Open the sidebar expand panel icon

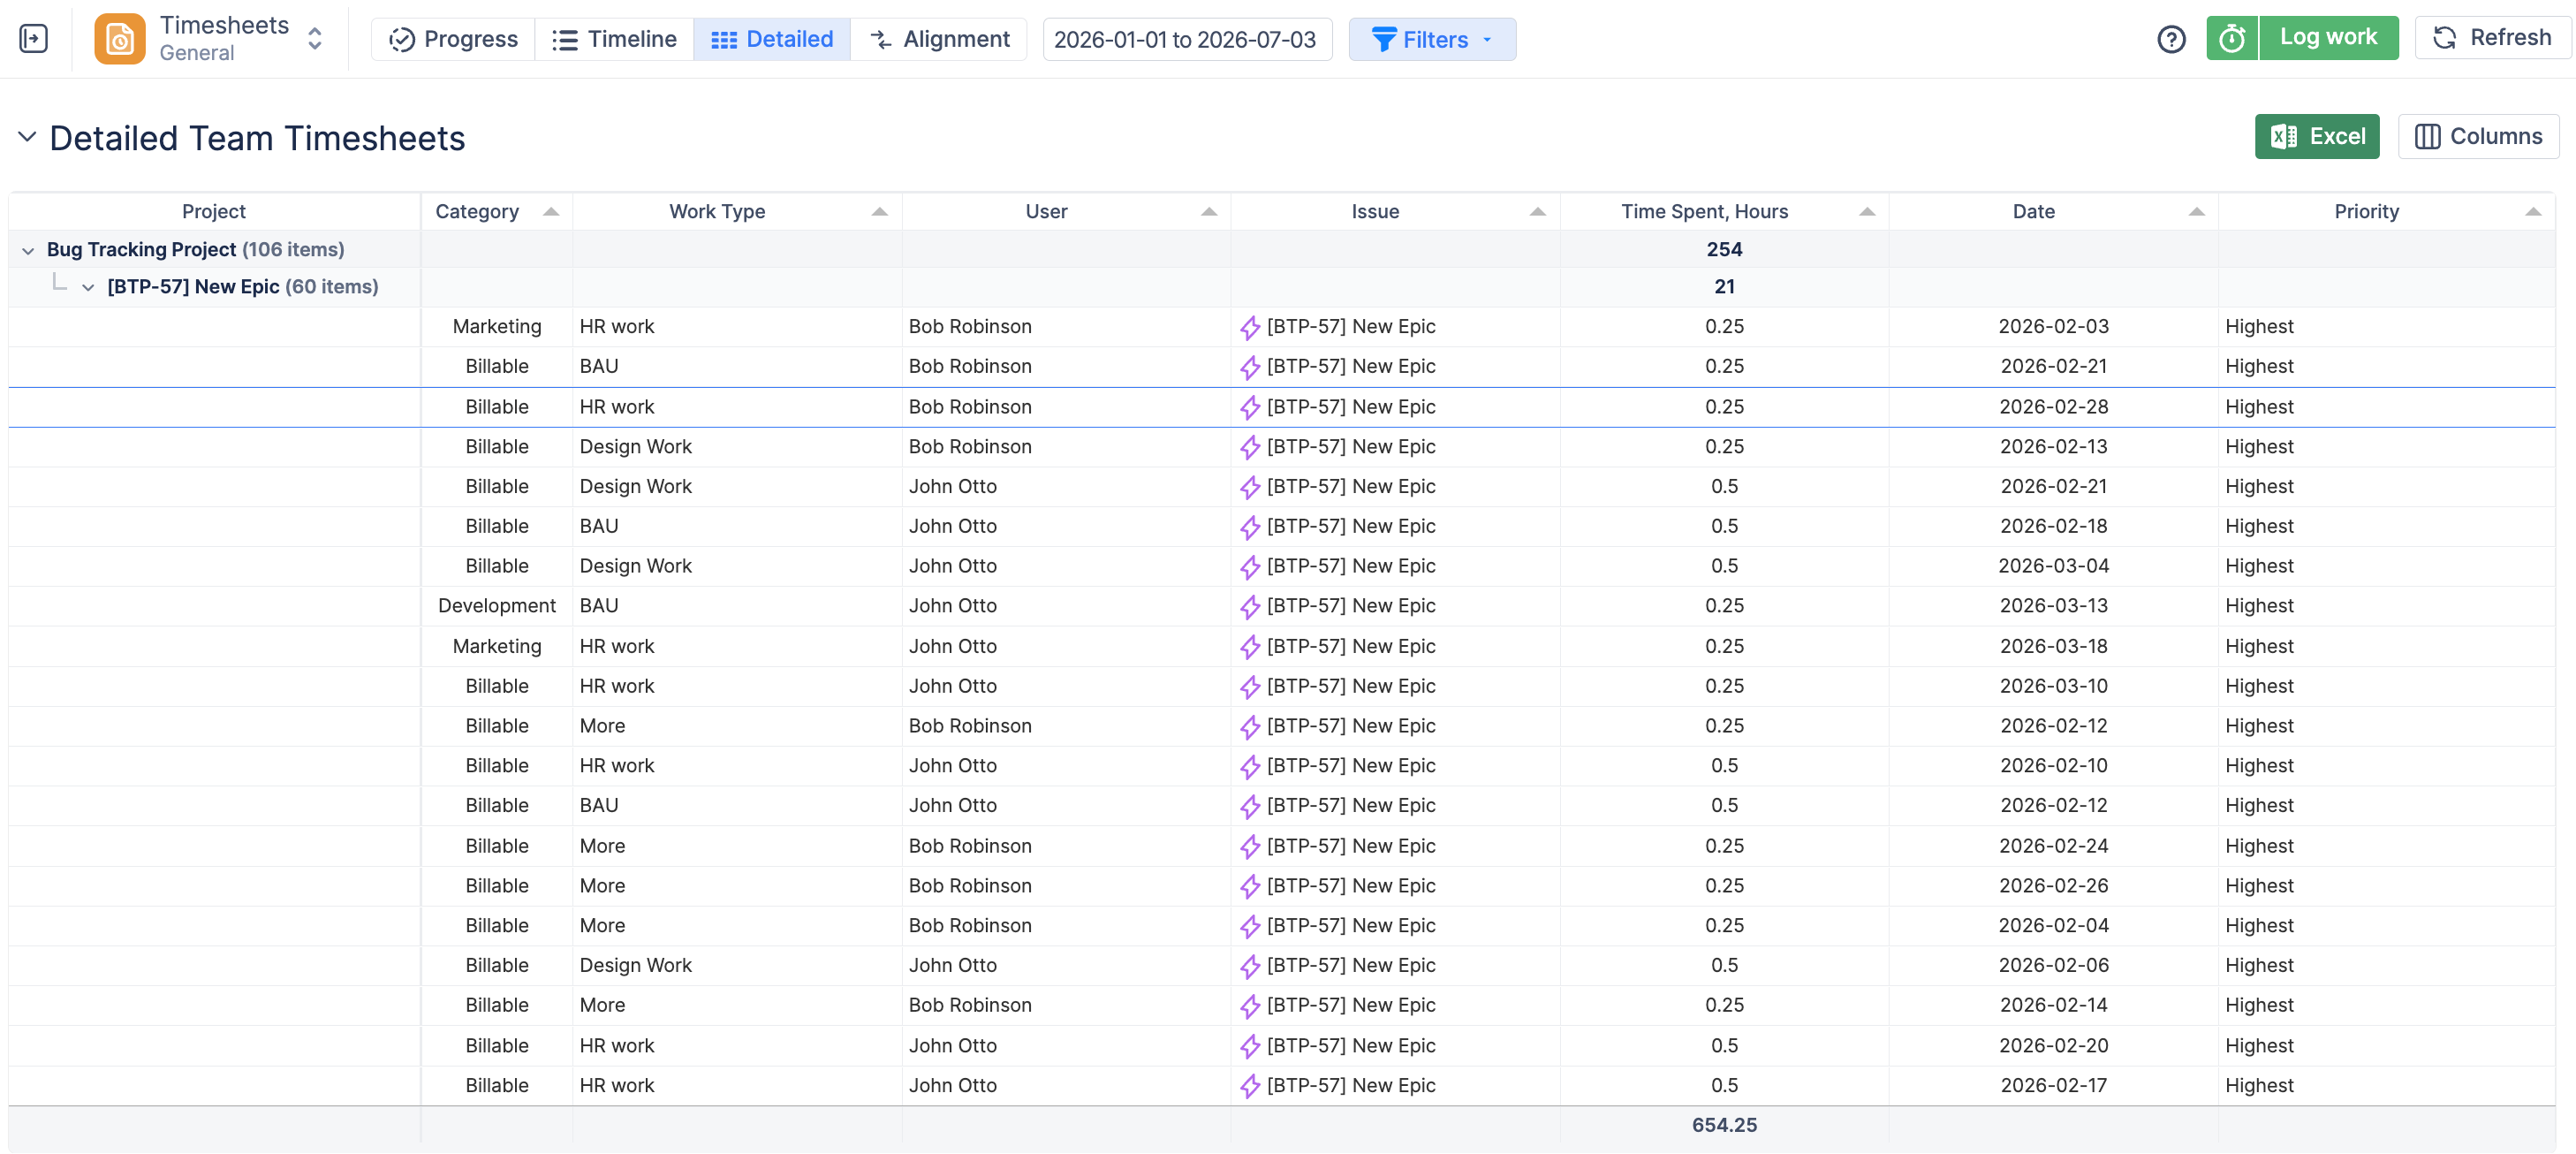tap(33, 39)
